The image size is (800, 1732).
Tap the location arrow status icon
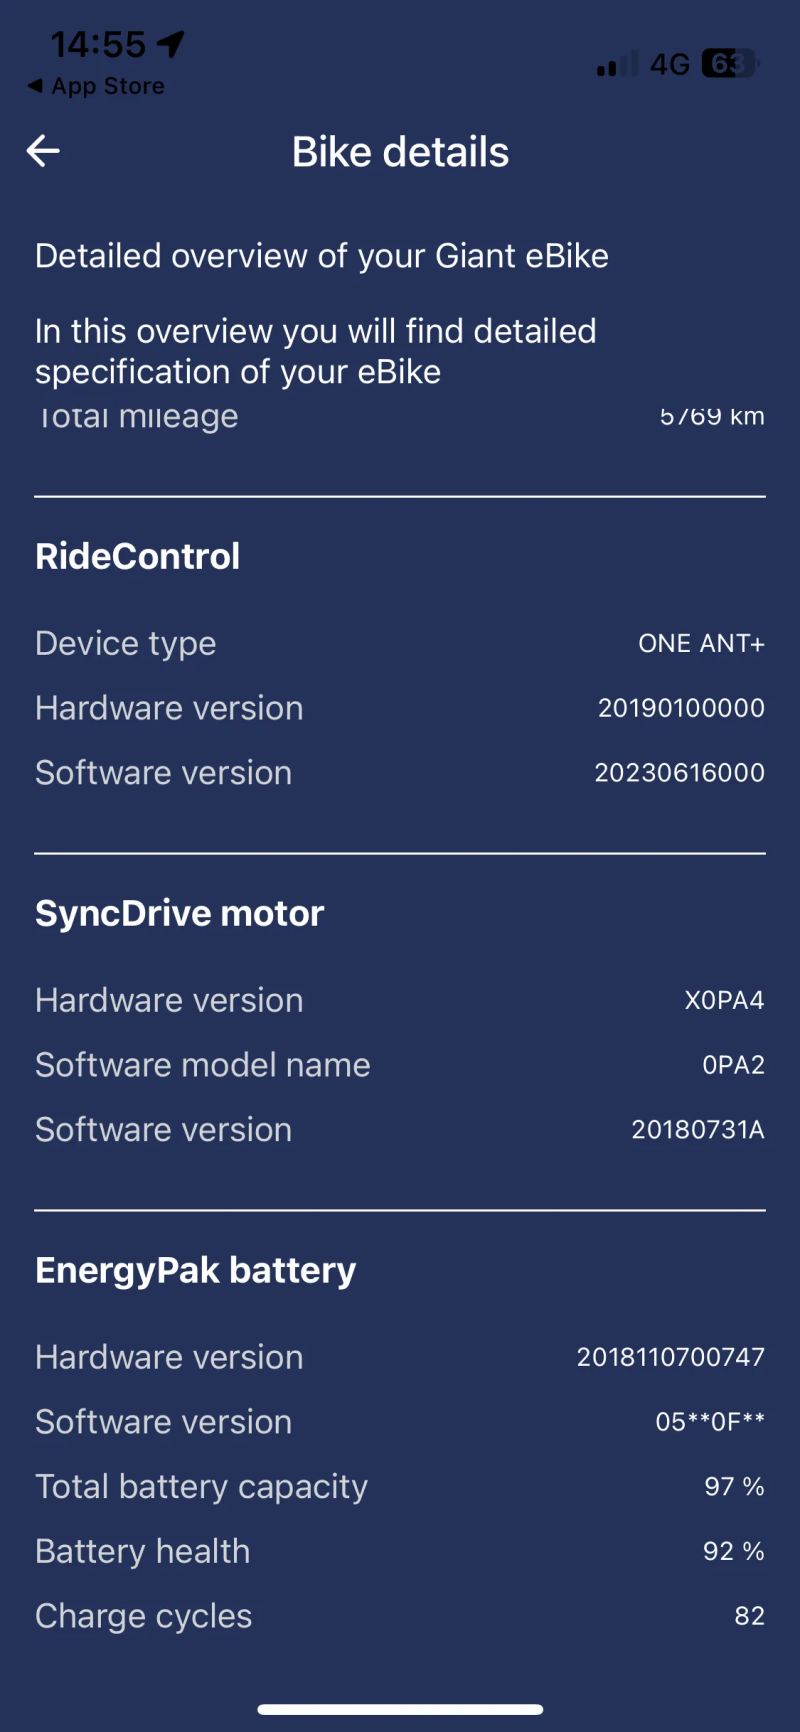click(171, 43)
